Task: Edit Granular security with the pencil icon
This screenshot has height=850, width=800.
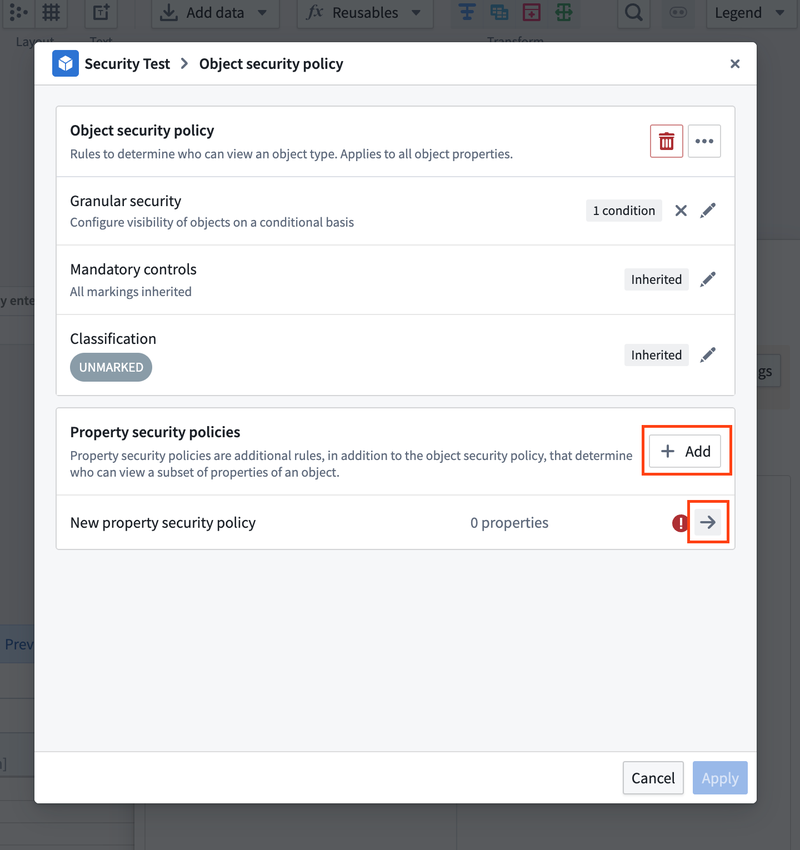Action: point(708,210)
